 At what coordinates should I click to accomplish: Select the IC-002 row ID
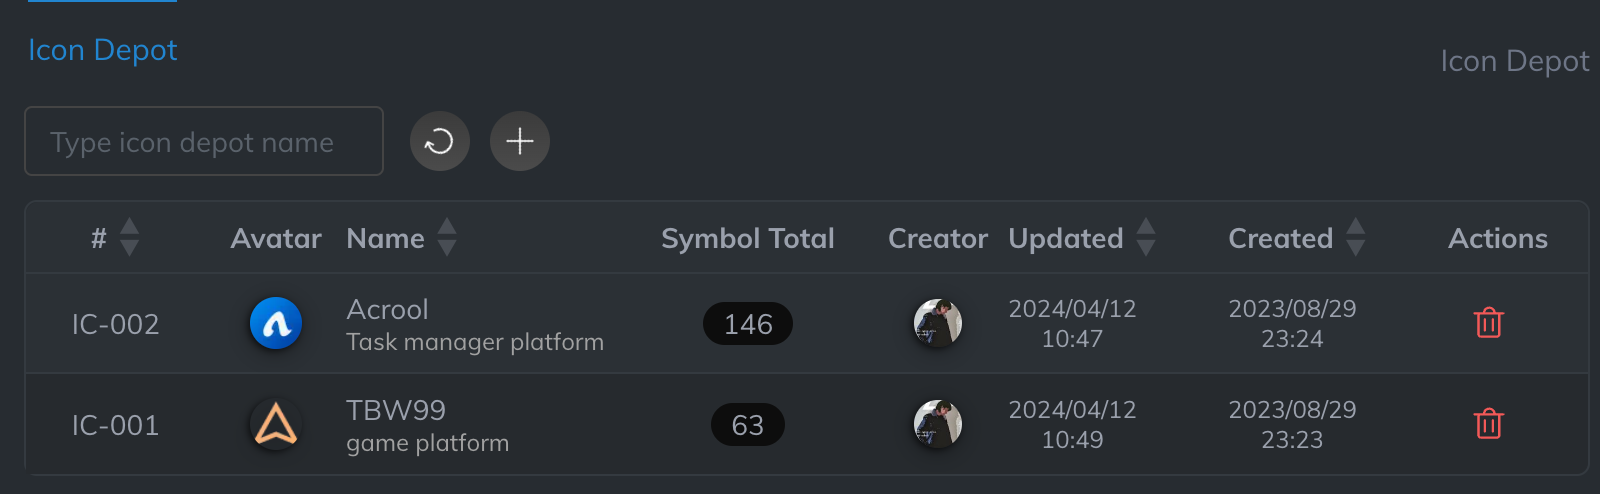pyautogui.click(x=115, y=324)
